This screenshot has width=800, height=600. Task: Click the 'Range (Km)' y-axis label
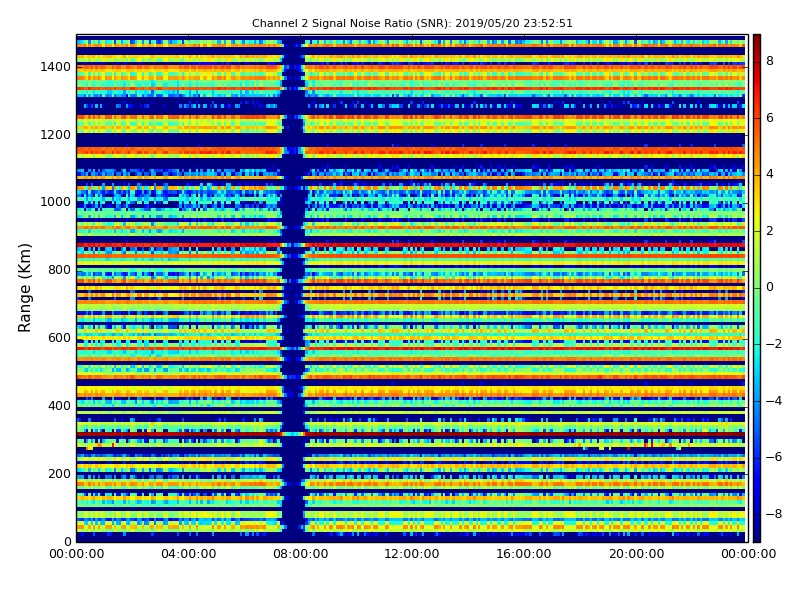click(x=24, y=288)
